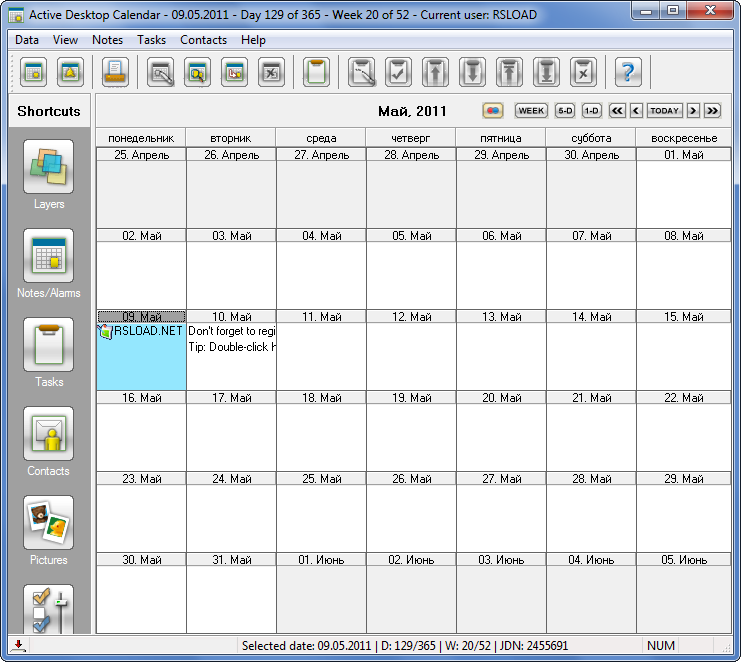
Task: Click the move task to bottom icon
Action: tap(546, 72)
